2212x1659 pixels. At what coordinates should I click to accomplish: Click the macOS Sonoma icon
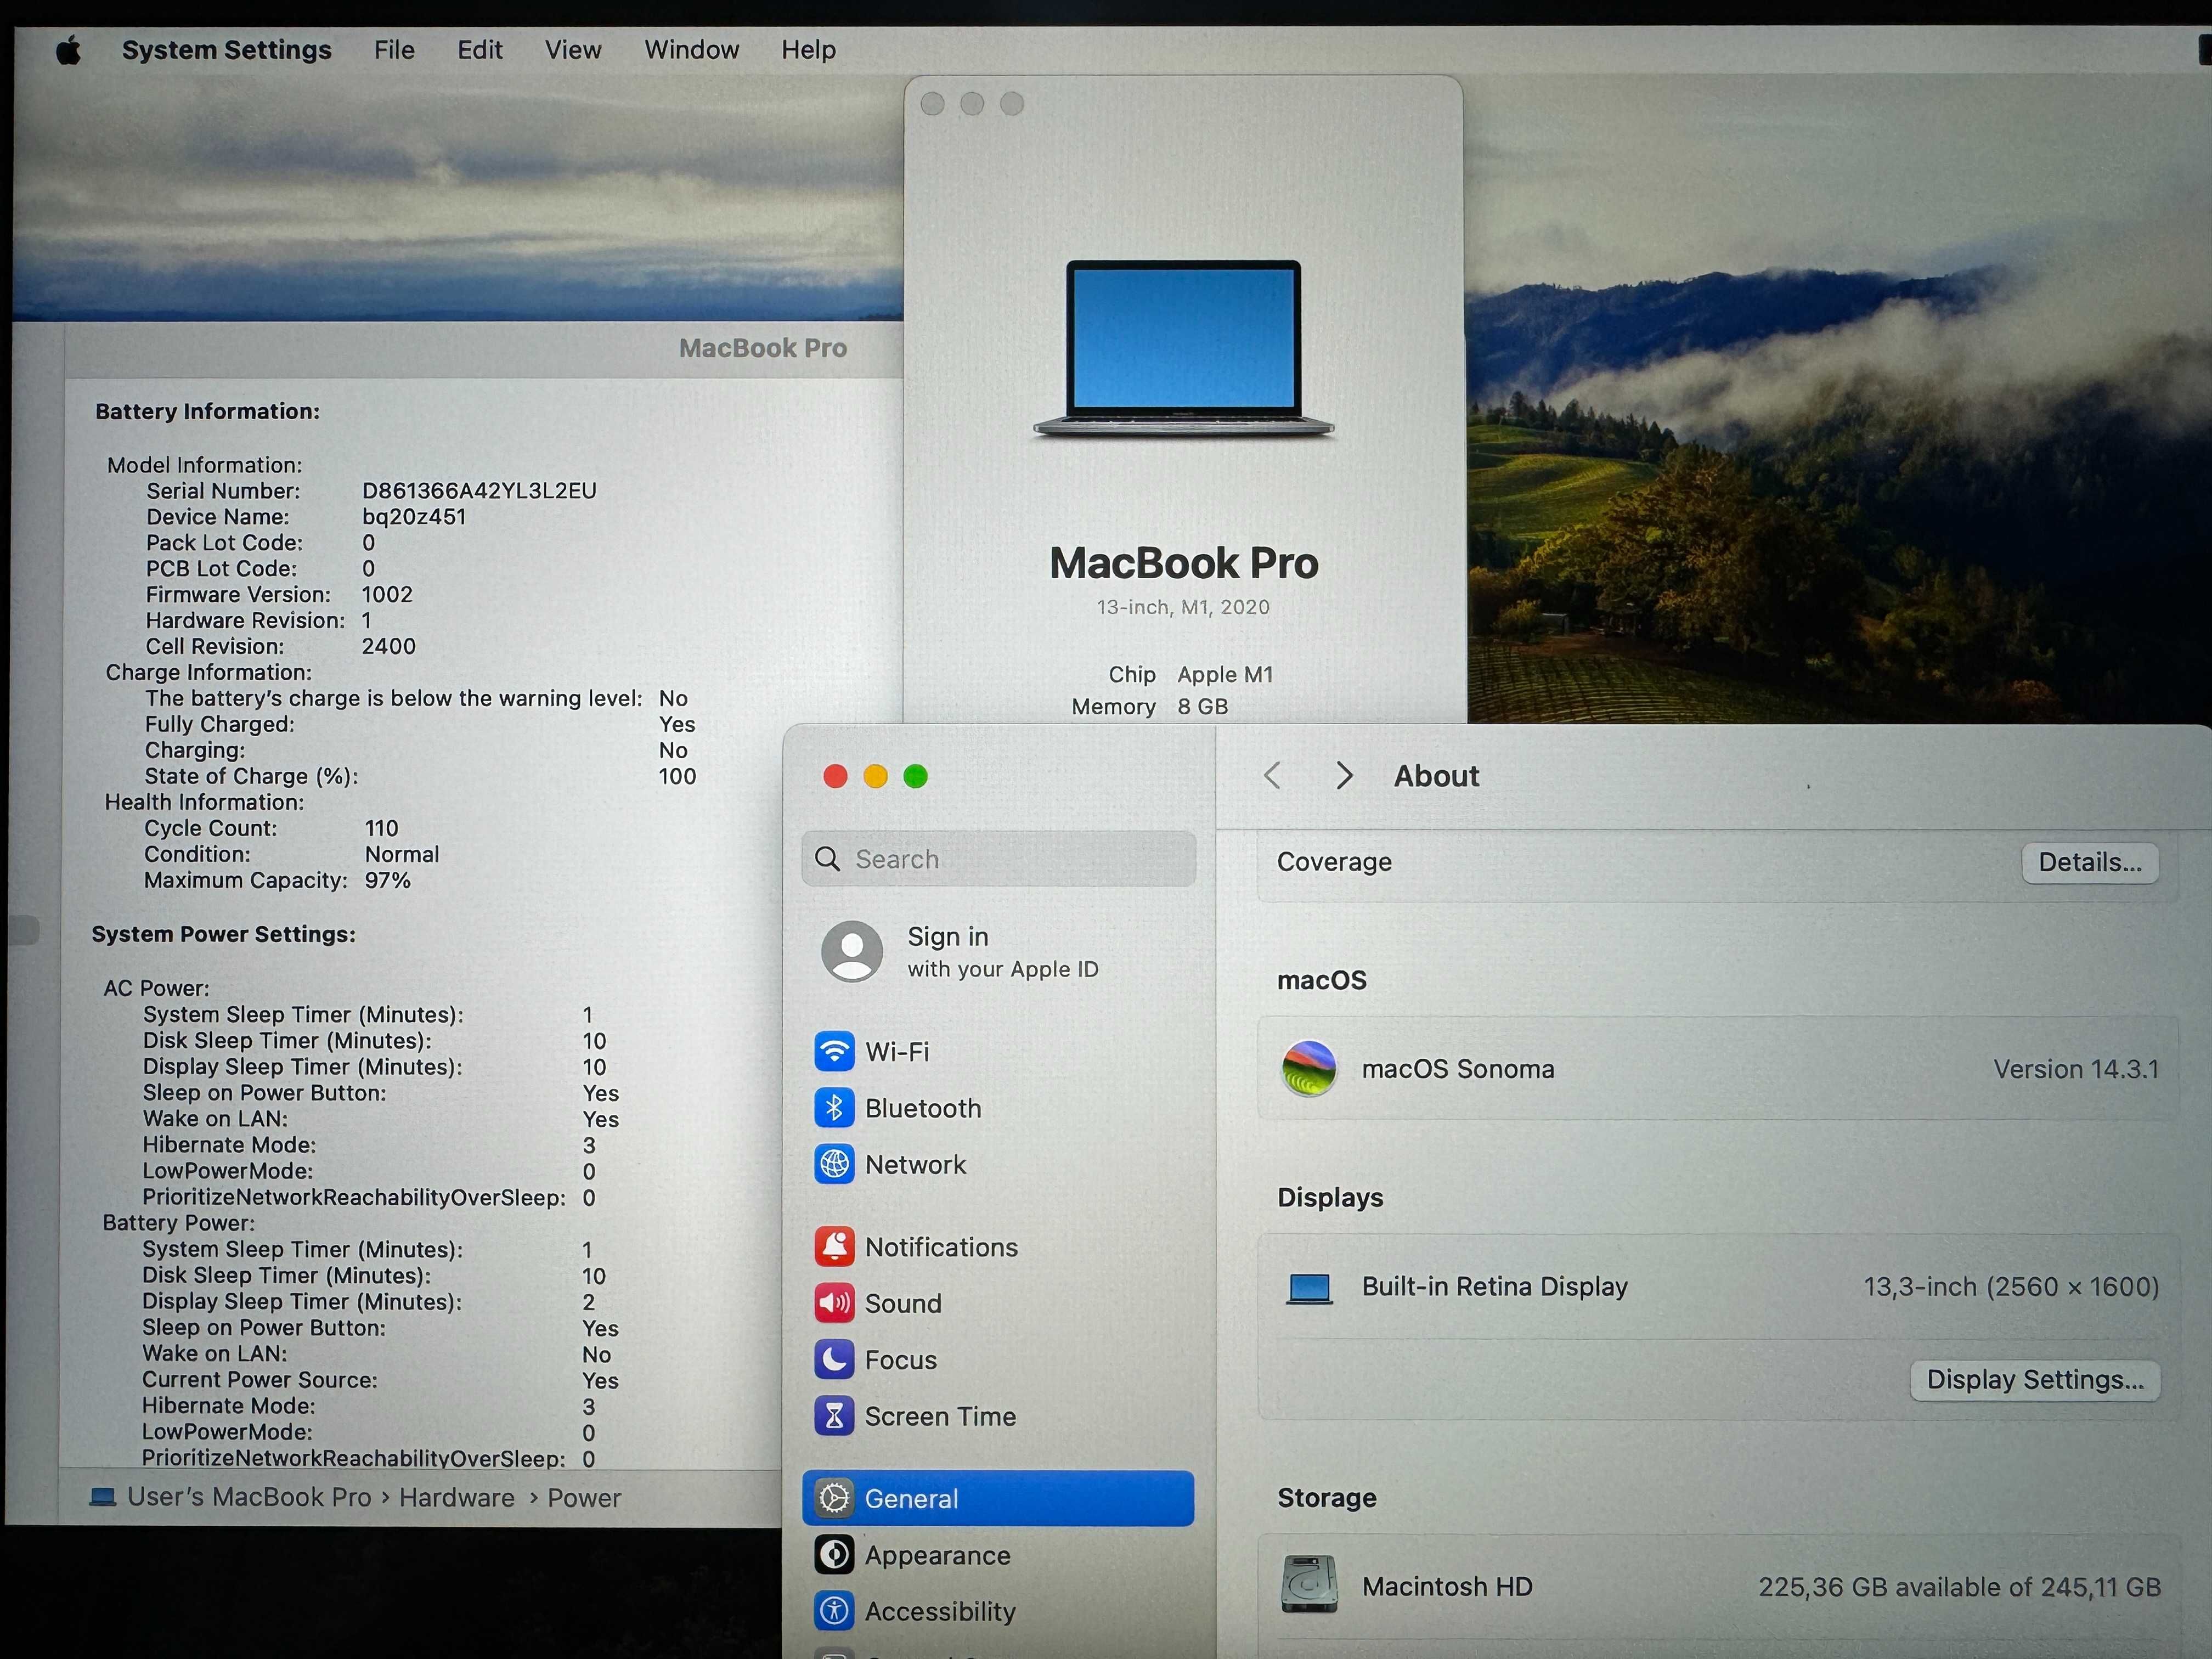click(x=1309, y=1068)
